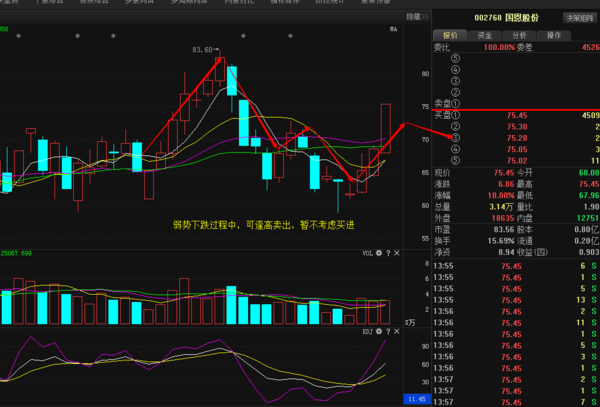
Task: Click 收益(四) value 0.903
Action: click(x=589, y=252)
